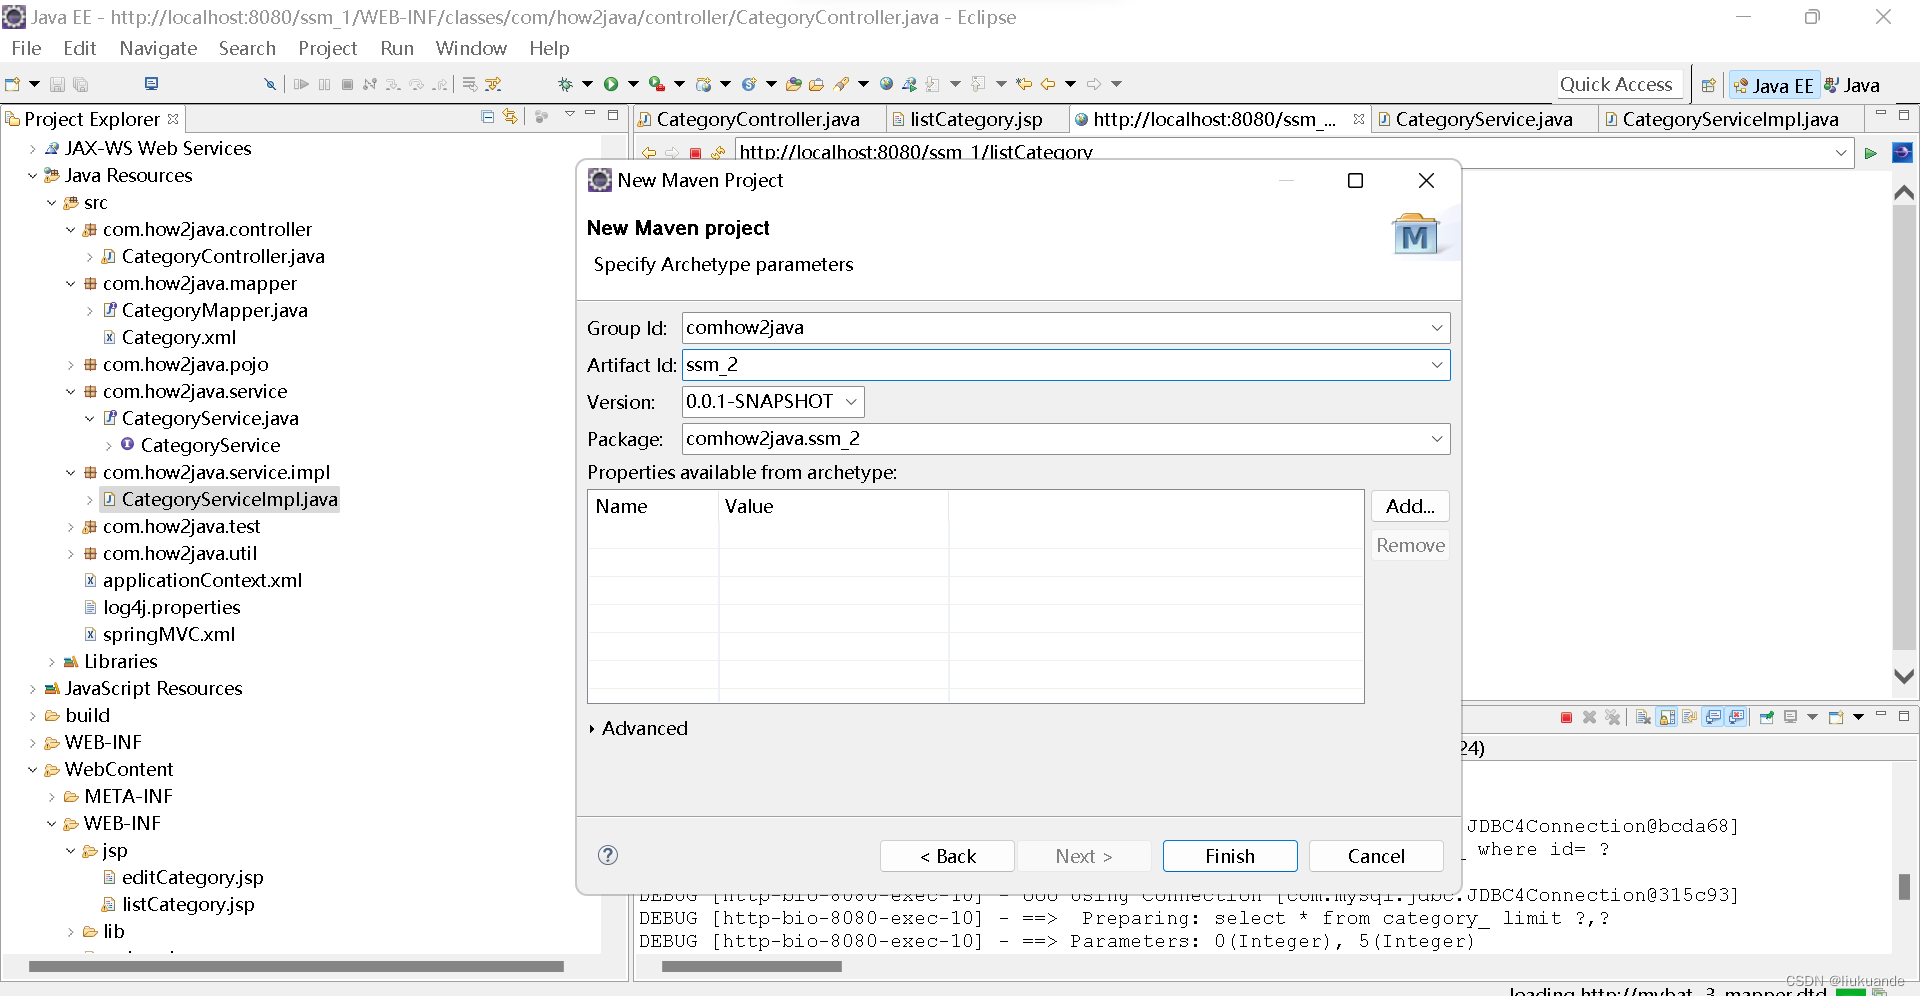
Task: Switch to CategoryServiceImpl.java editor tab
Action: point(1730,119)
